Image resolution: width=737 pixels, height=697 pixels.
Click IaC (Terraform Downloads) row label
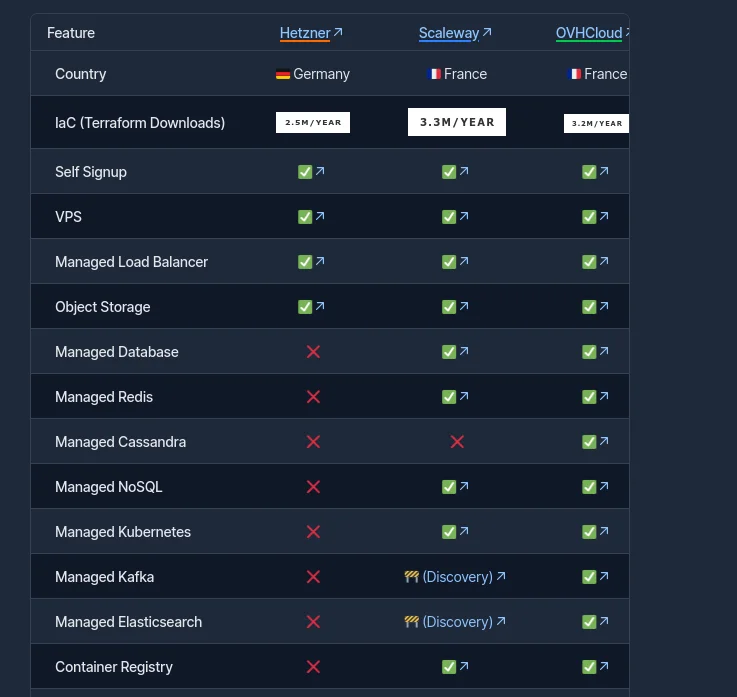click(140, 123)
